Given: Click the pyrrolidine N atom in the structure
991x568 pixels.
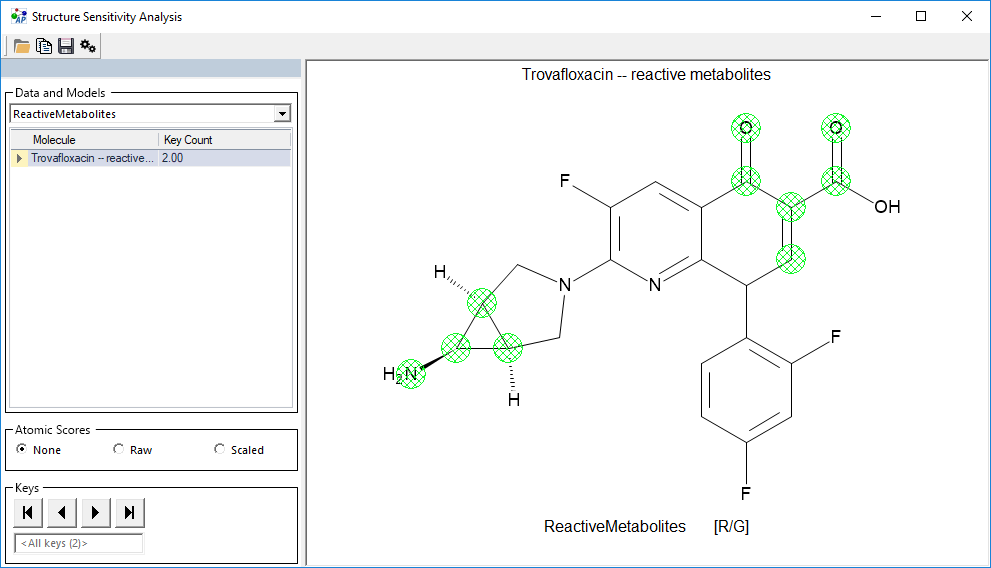Looking at the screenshot, I should tap(565, 285).
